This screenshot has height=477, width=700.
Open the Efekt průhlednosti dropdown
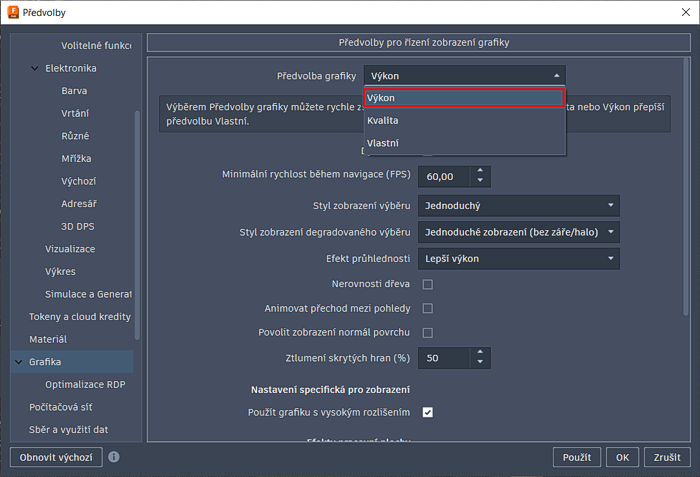click(519, 259)
